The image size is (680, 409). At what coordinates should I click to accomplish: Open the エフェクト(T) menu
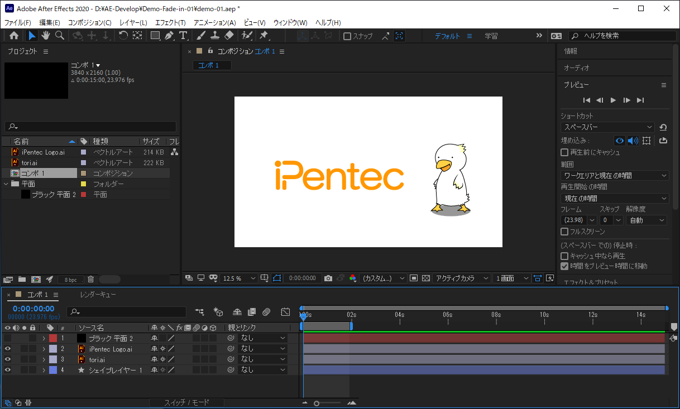coord(170,23)
